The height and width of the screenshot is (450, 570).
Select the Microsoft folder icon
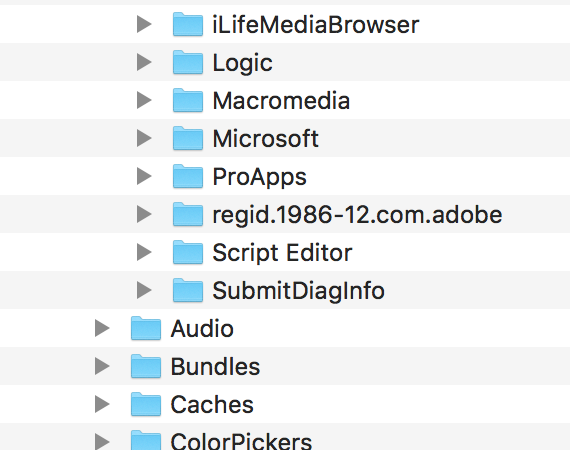click(x=188, y=138)
